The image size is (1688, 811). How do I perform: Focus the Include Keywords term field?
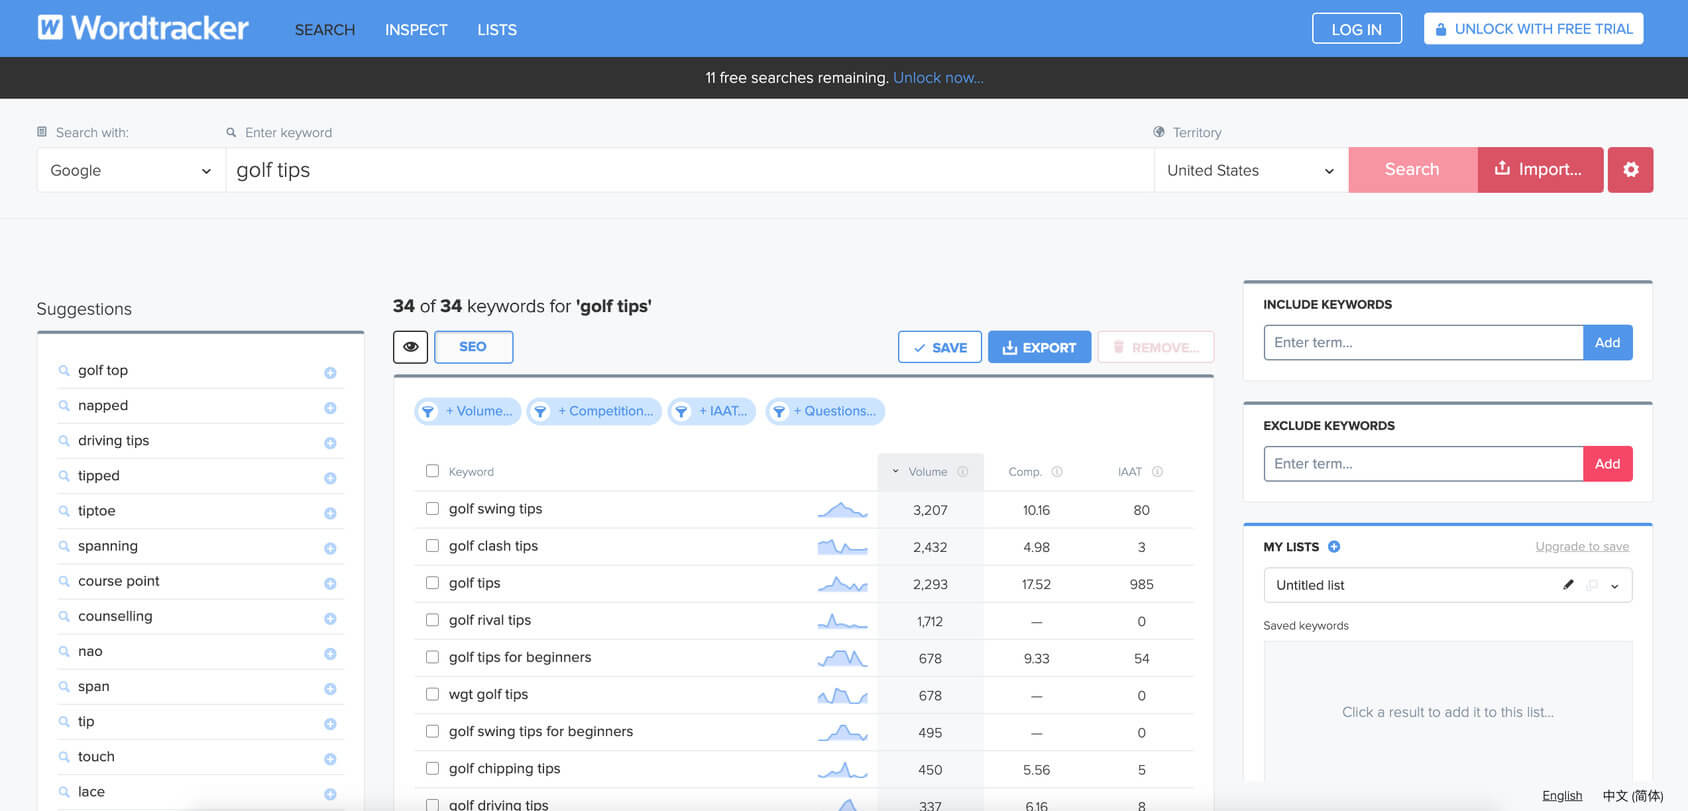(1423, 342)
